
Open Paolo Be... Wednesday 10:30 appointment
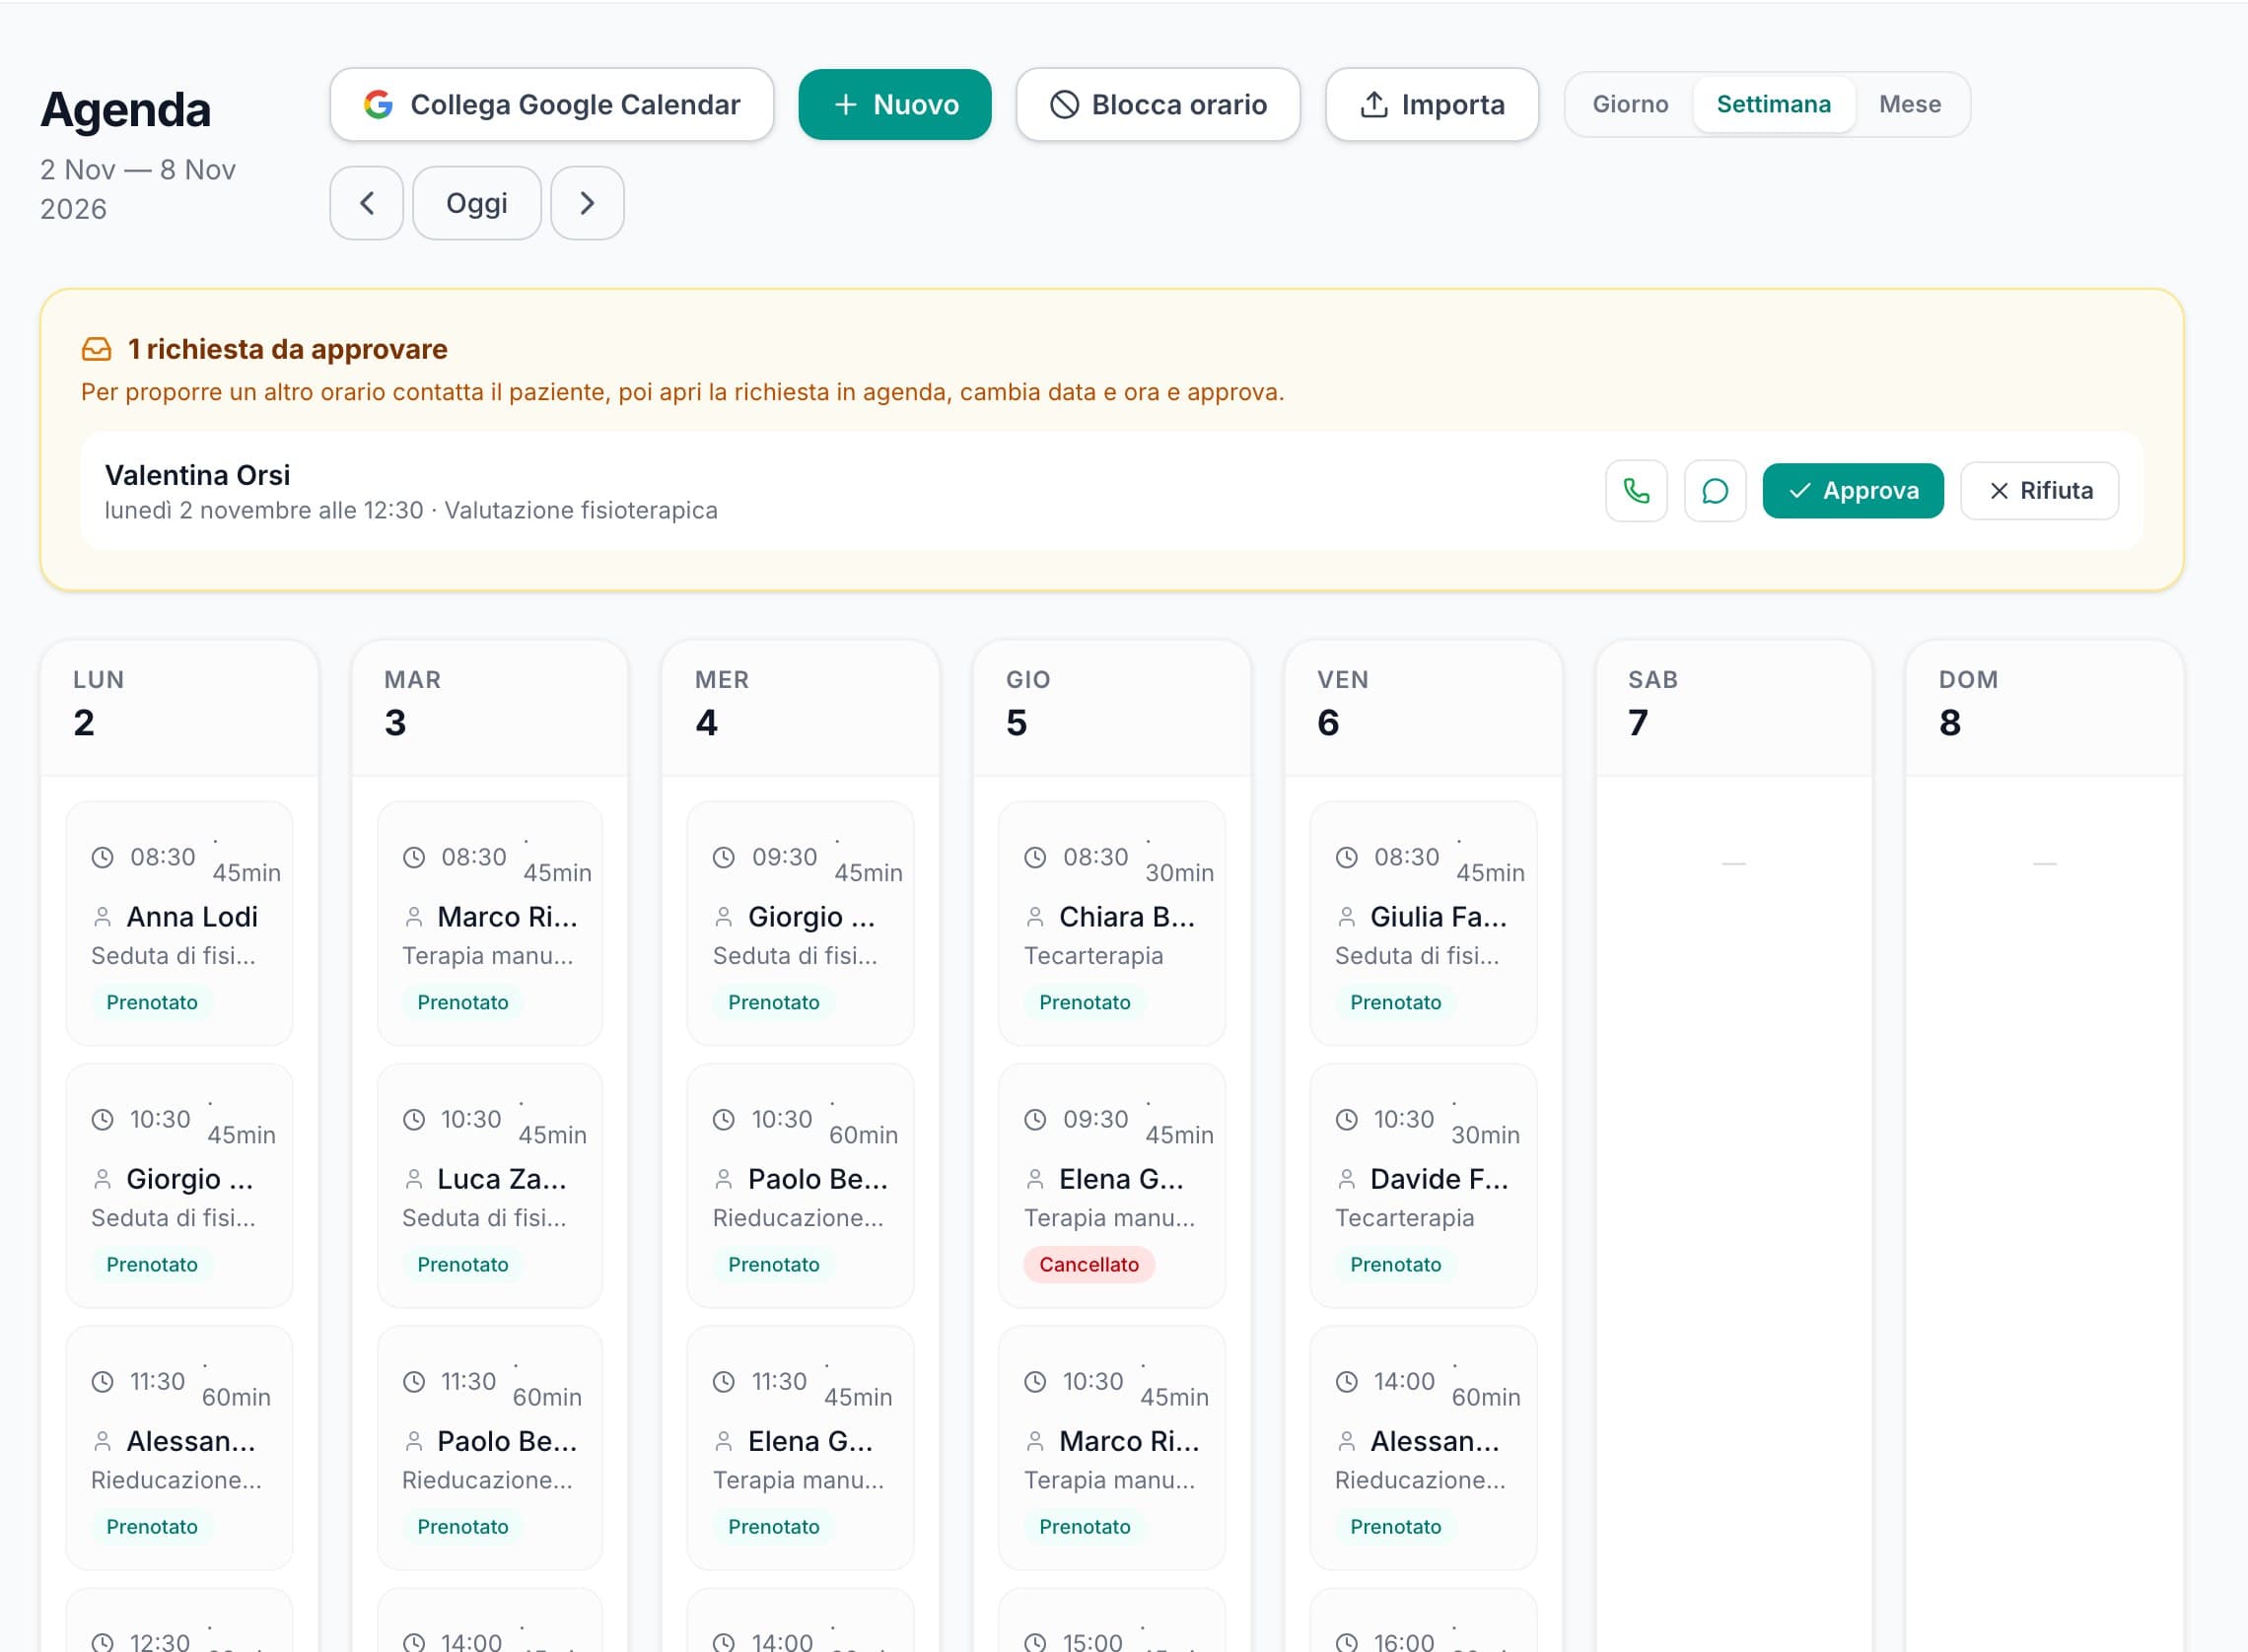click(x=801, y=1185)
